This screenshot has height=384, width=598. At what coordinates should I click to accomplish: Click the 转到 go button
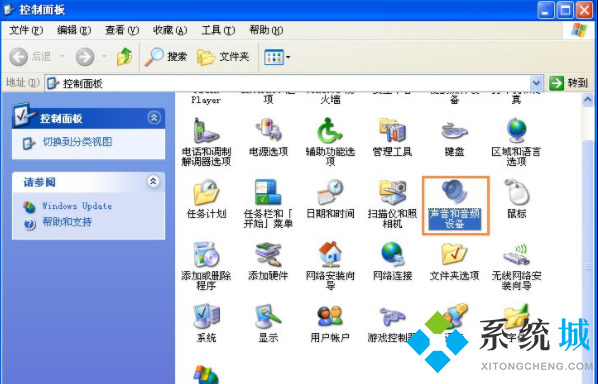click(x=570, y=83)
